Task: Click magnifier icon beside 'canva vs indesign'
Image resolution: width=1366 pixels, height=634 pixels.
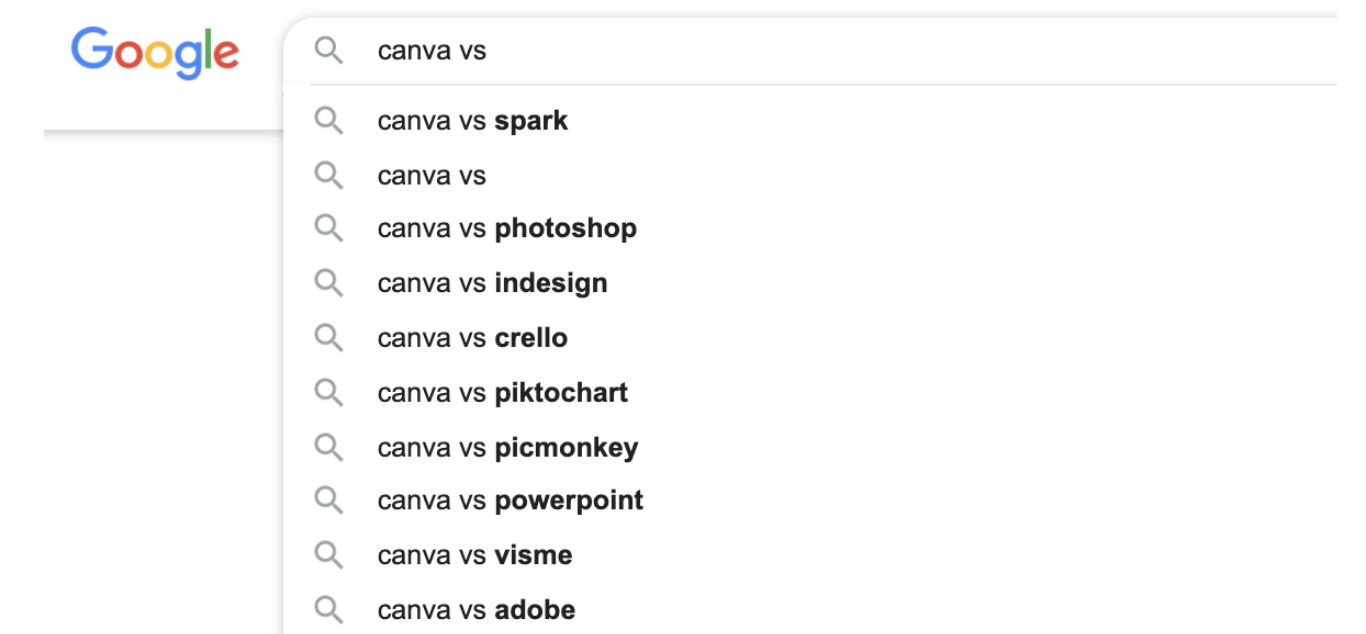Action: (329, 283)
